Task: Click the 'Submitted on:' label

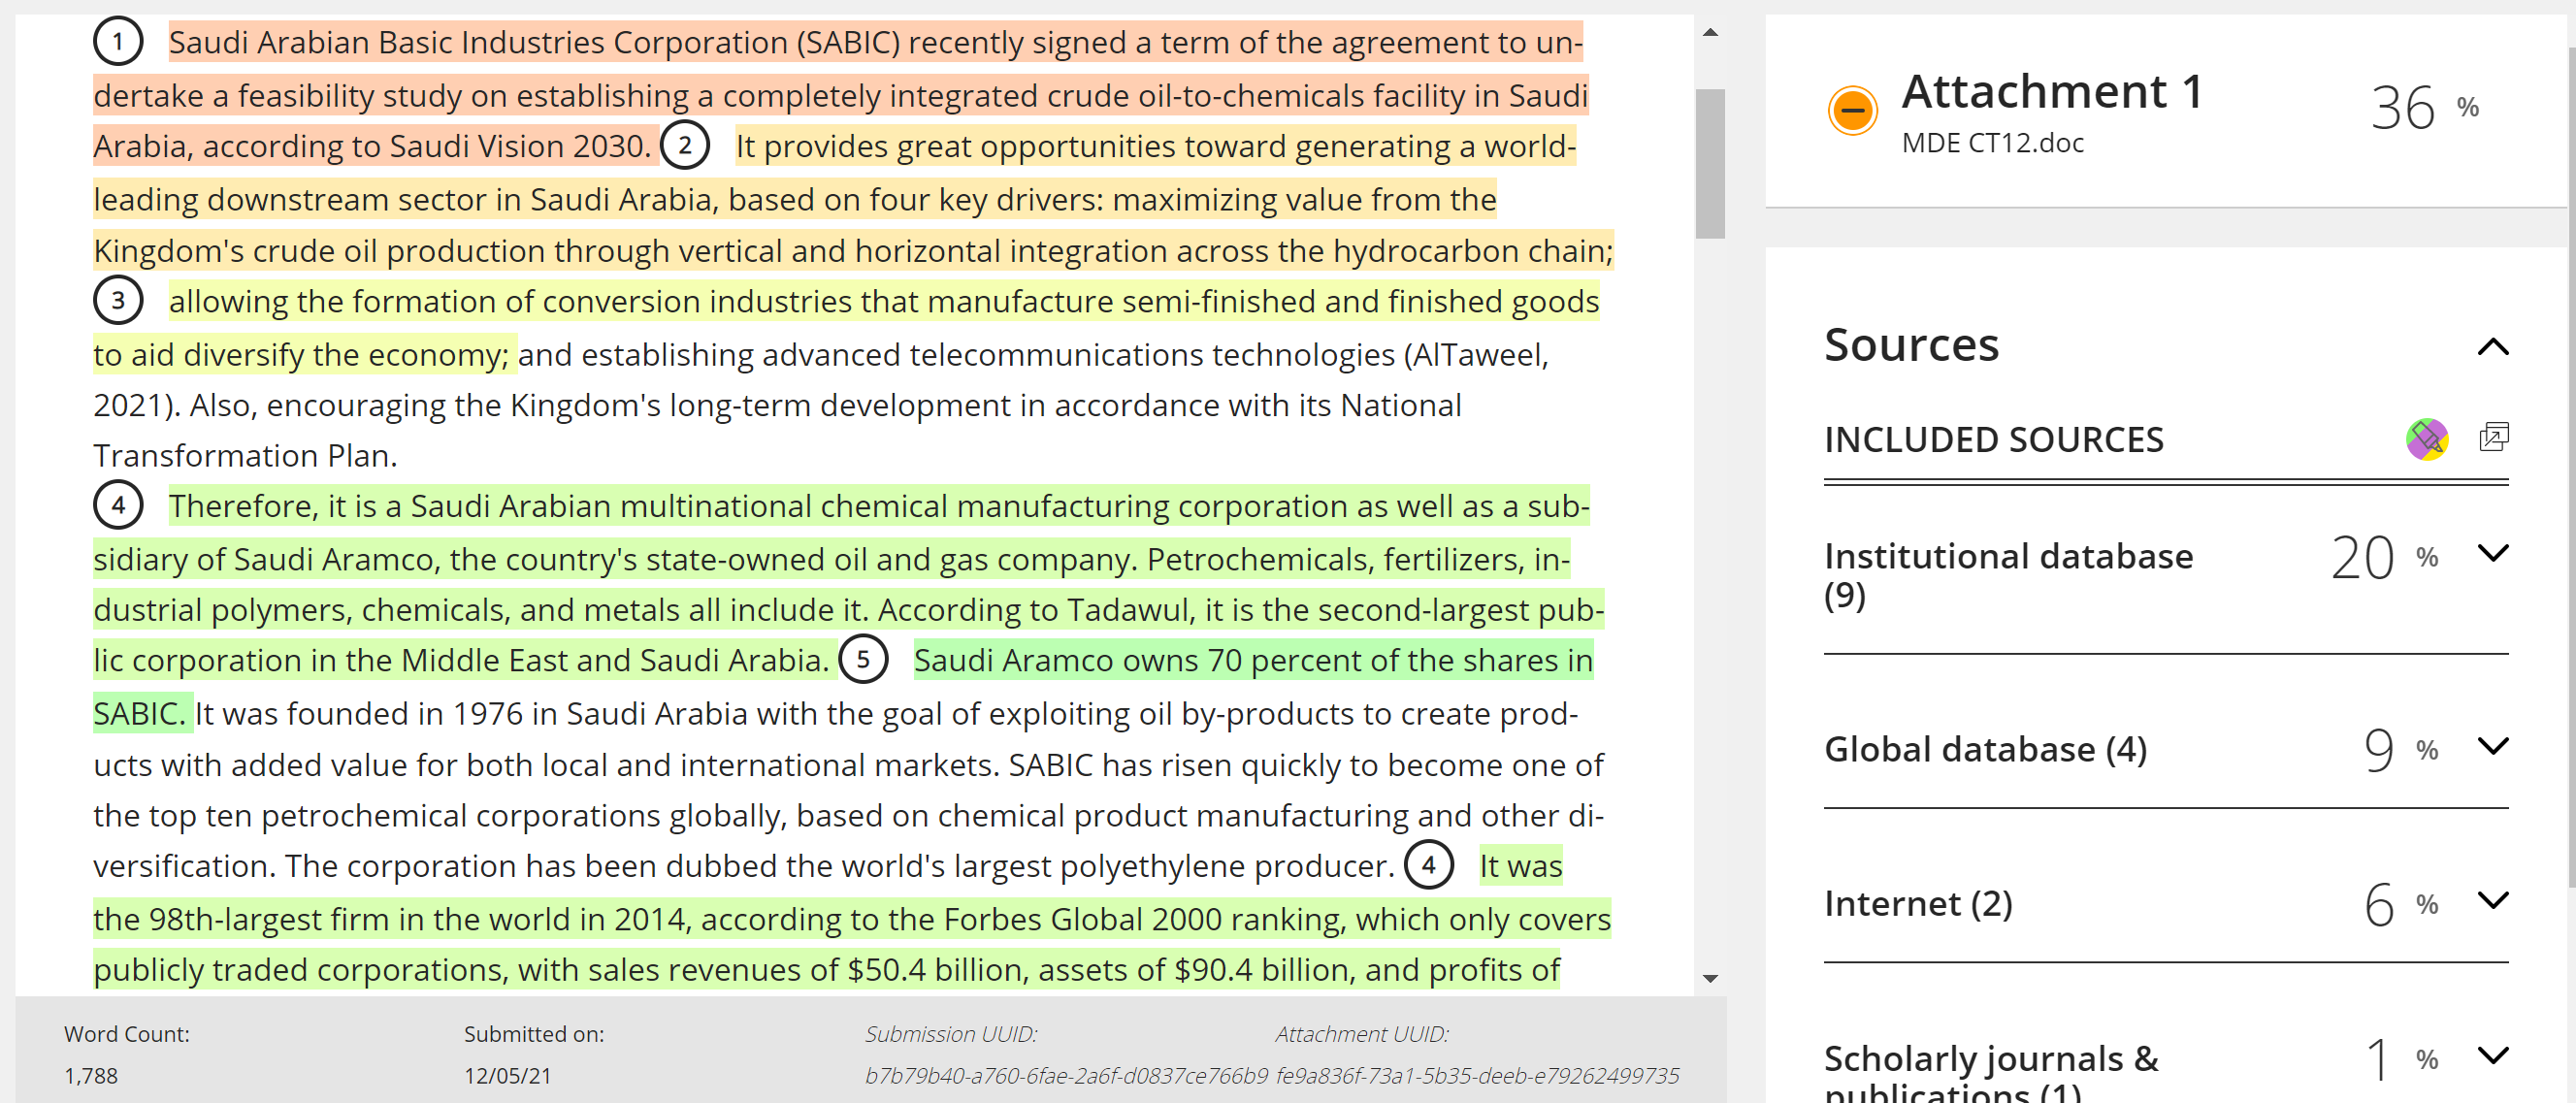Action: (534, 1035)
